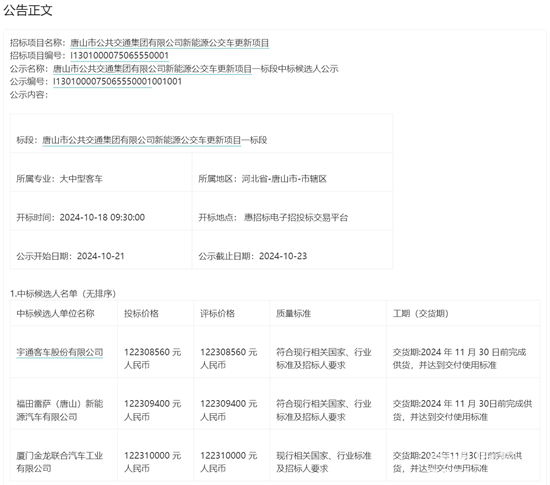Viewport: 550px width, 485px height.
Task: Open the 唐山市公共交通集团 project name link
Action: tap(169, 43)
